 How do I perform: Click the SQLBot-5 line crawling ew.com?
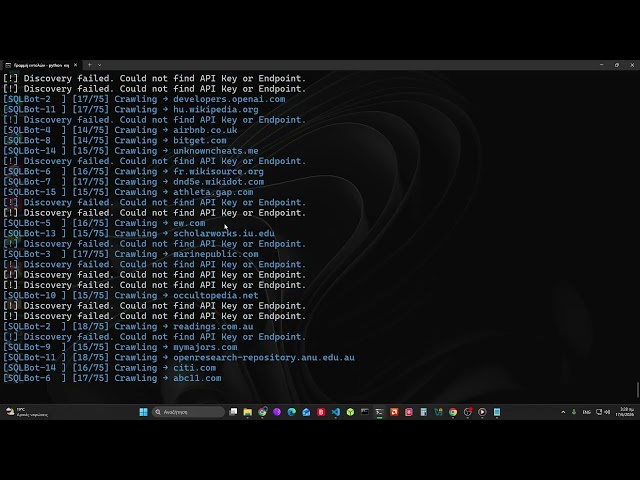tap(104, 223)
